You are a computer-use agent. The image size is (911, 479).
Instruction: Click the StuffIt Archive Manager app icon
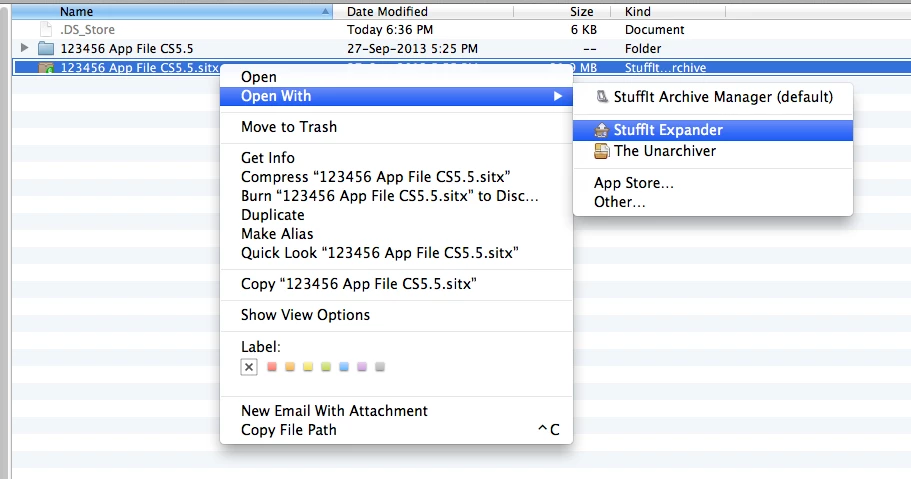pyautogui.click(x=602, y=96)
